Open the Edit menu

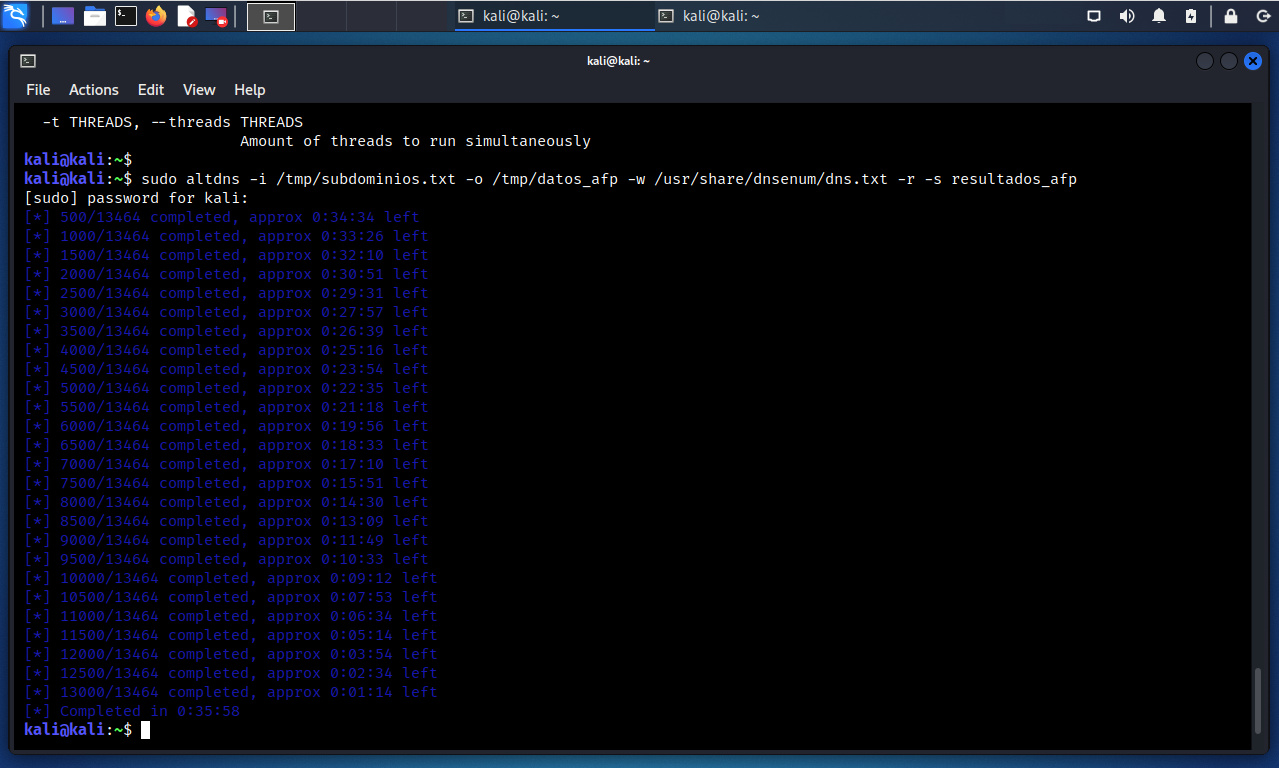(x=151, y=90)
